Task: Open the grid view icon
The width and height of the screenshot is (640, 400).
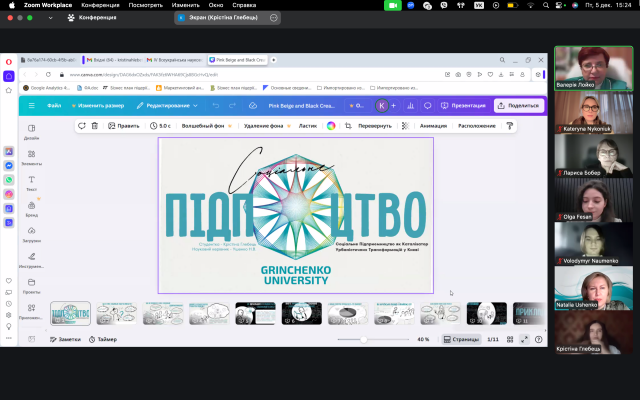Action: (x=510, y=339)
